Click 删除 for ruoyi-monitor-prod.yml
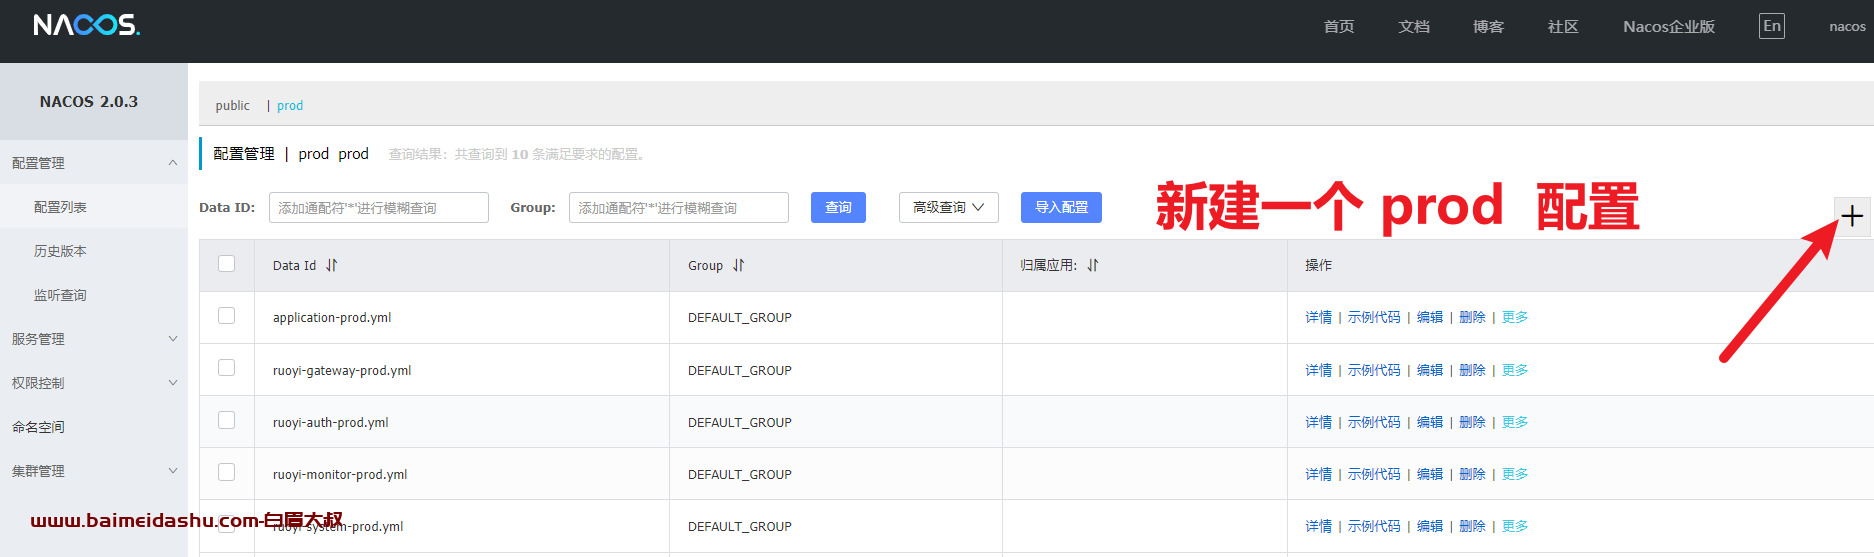The height and width of the screenshot is (557, 1874). 1472,474
